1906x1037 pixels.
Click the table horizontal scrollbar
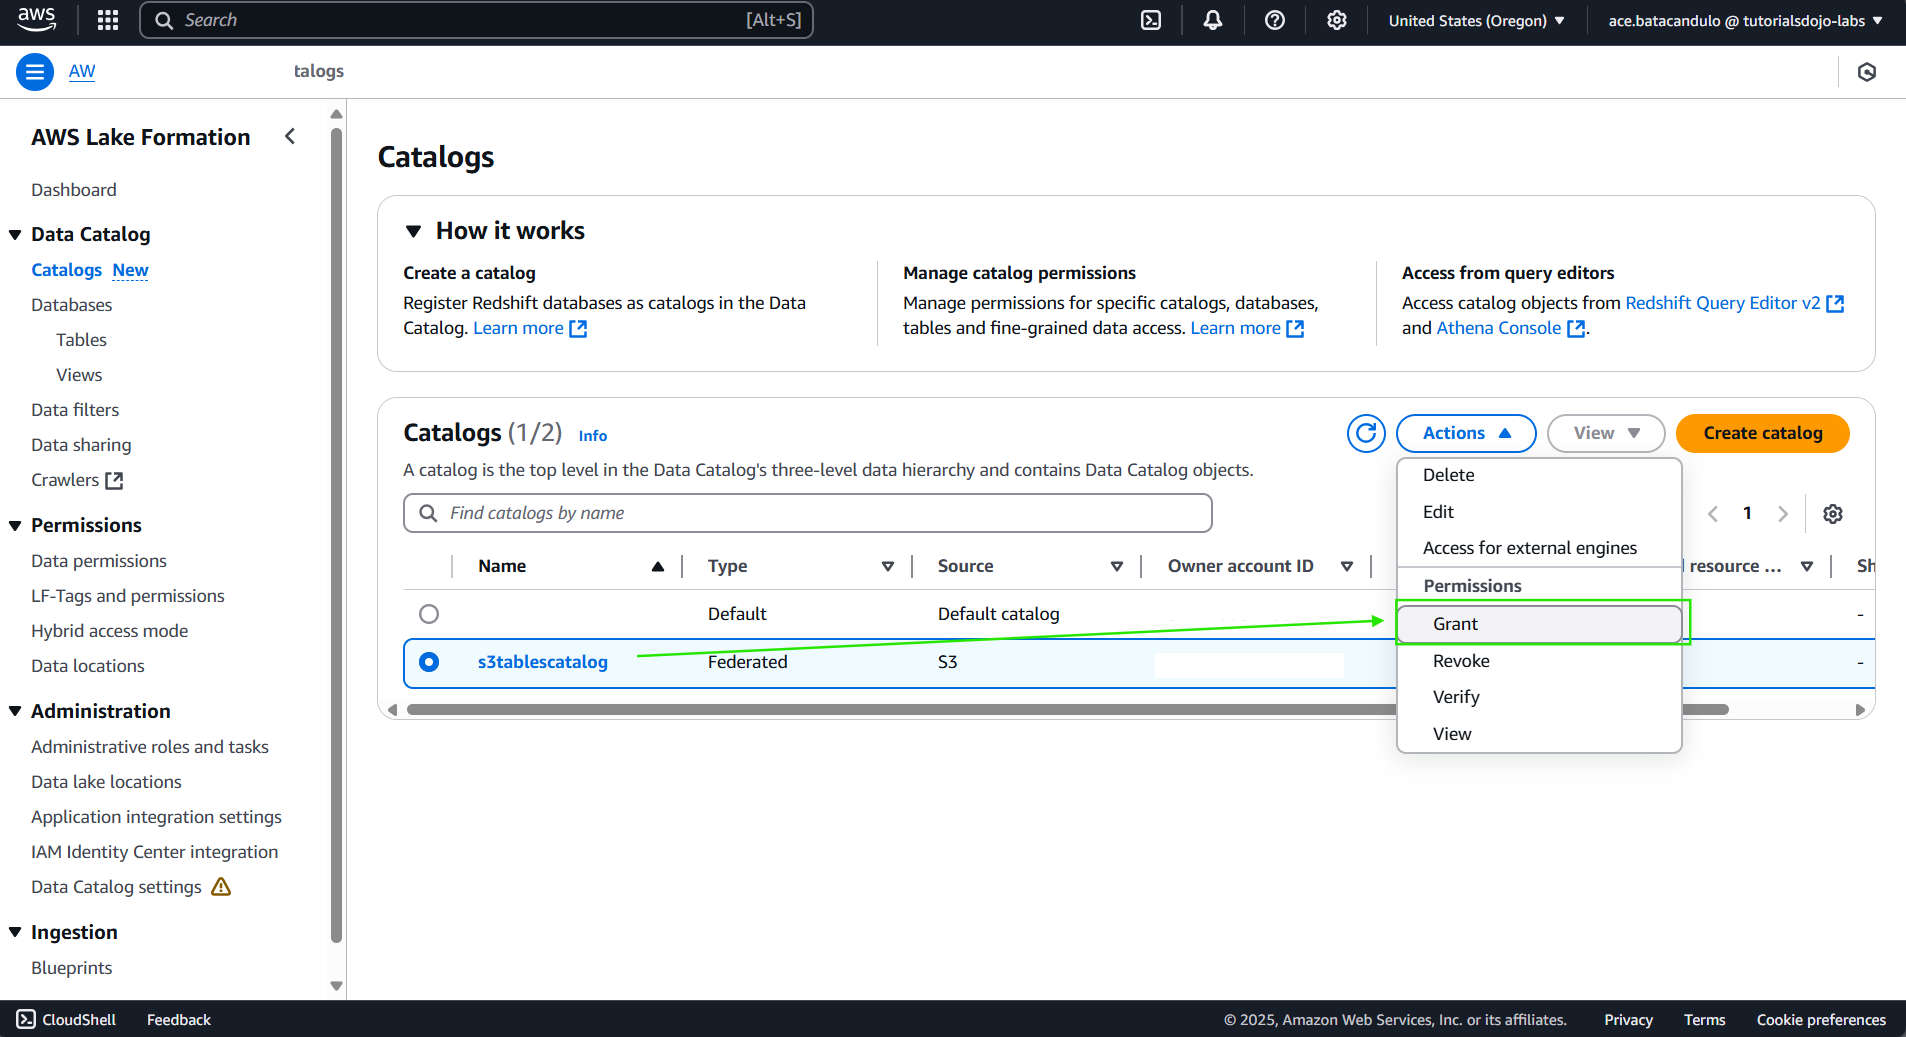(1067, 710)
